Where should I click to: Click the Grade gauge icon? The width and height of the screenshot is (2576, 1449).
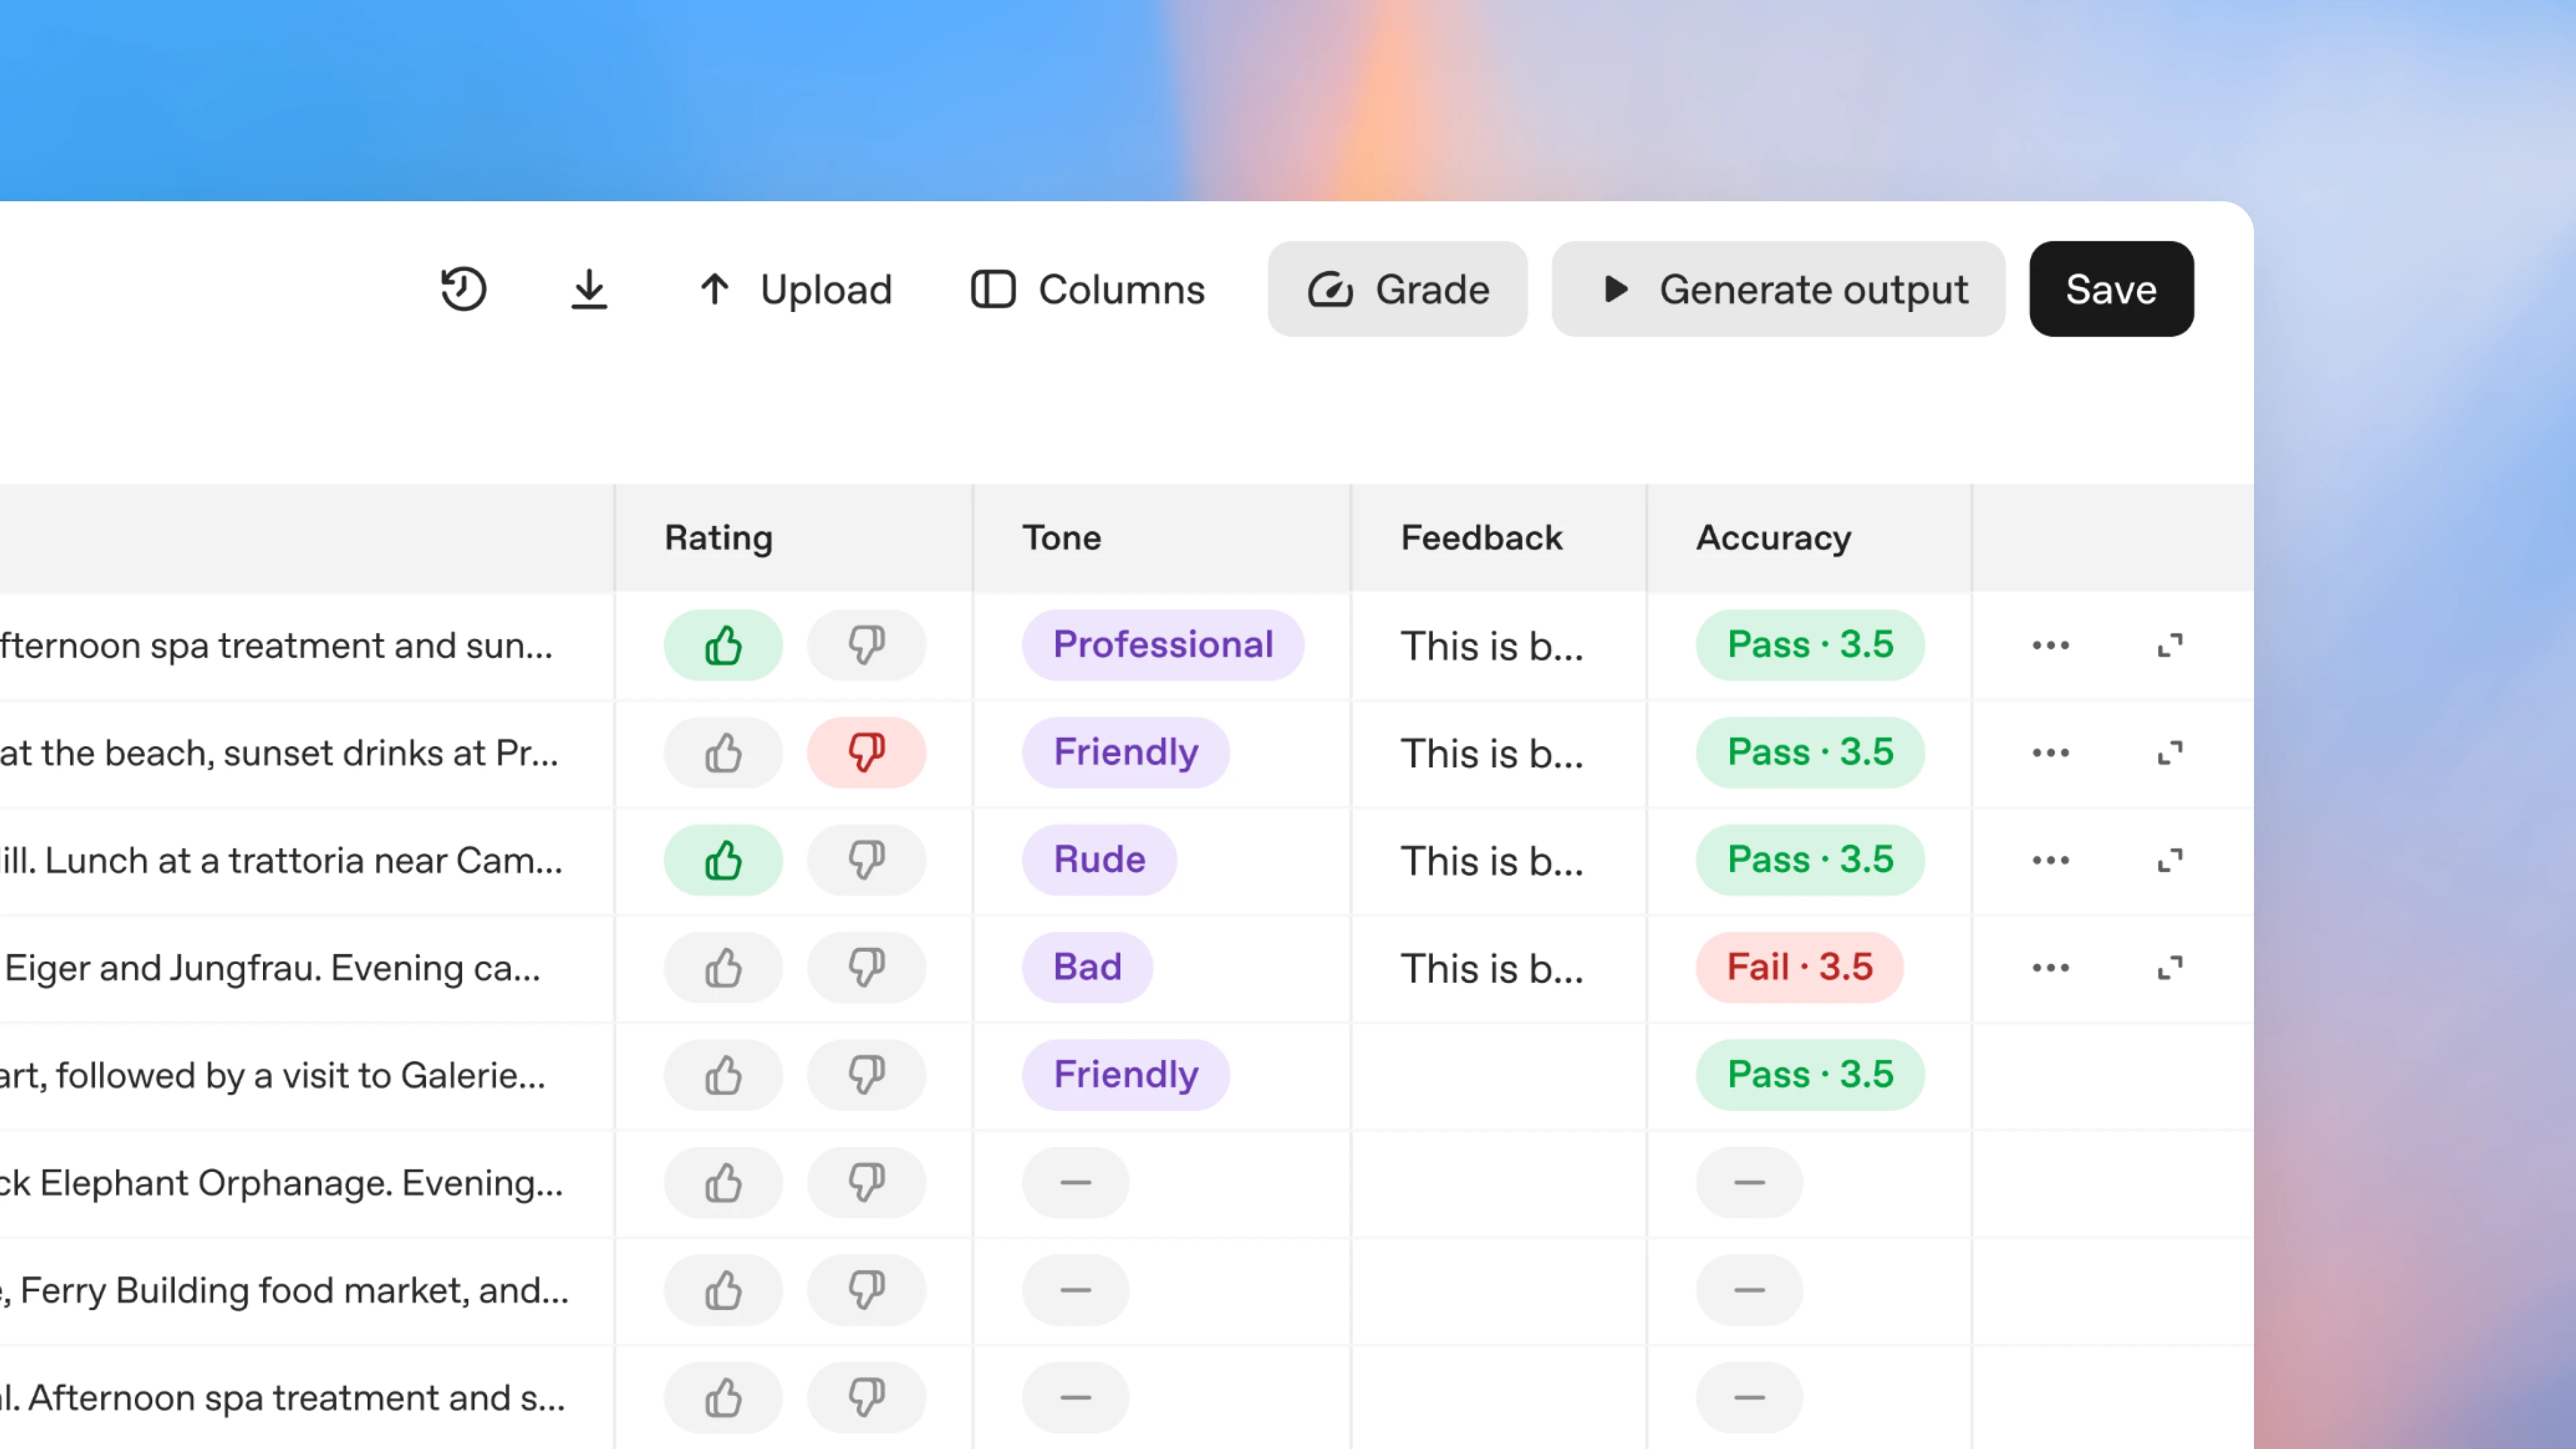[1330, 289]
